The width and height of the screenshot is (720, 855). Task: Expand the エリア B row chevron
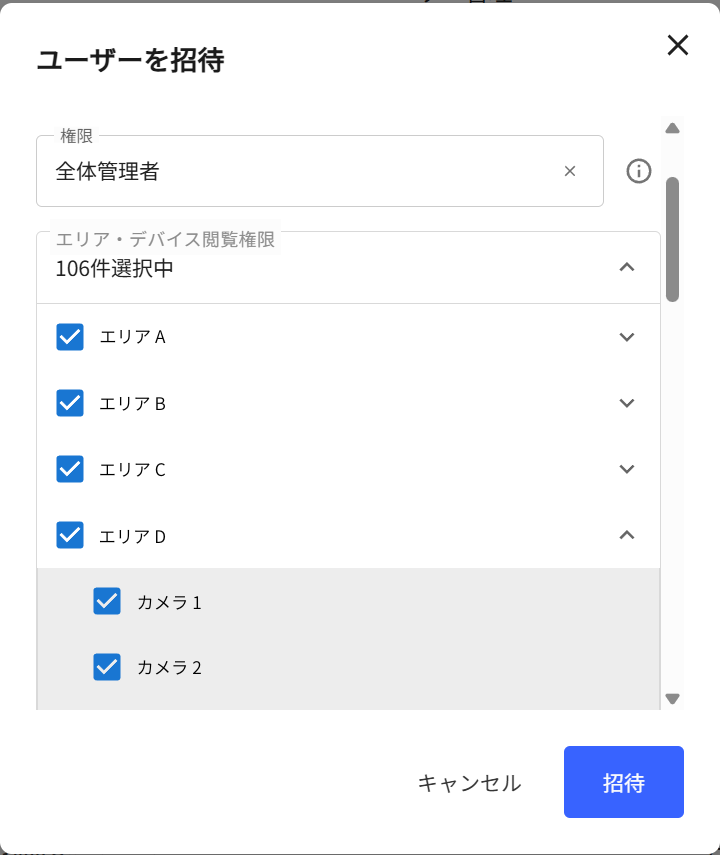[627, 403]
